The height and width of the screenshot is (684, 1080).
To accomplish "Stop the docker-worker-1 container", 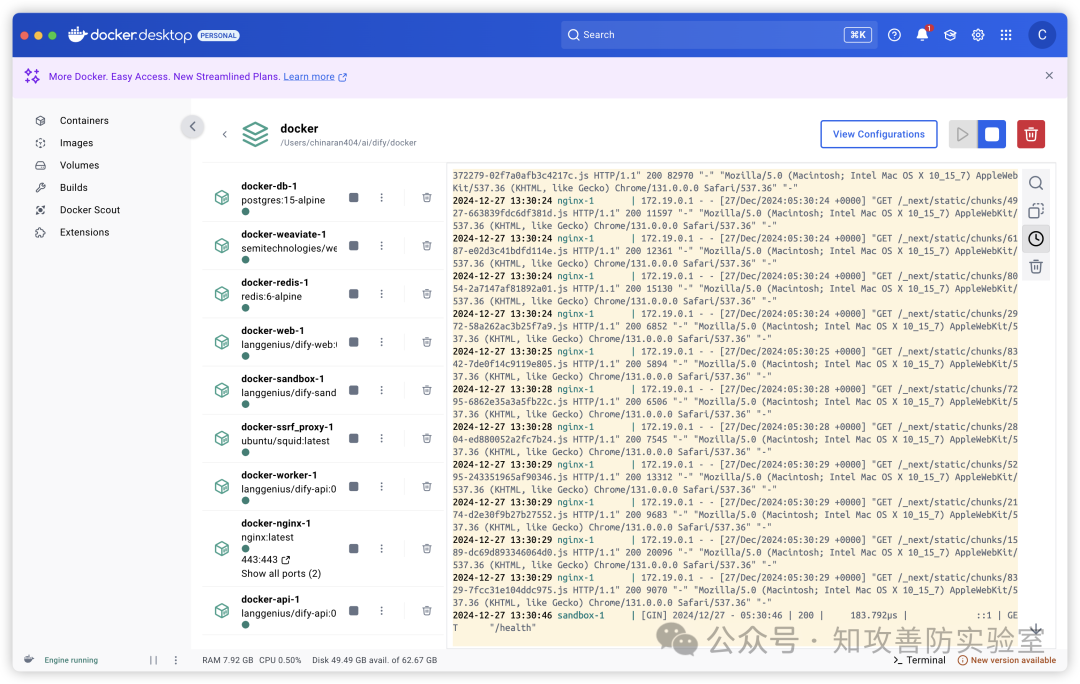I will click(x=353, y=487).
